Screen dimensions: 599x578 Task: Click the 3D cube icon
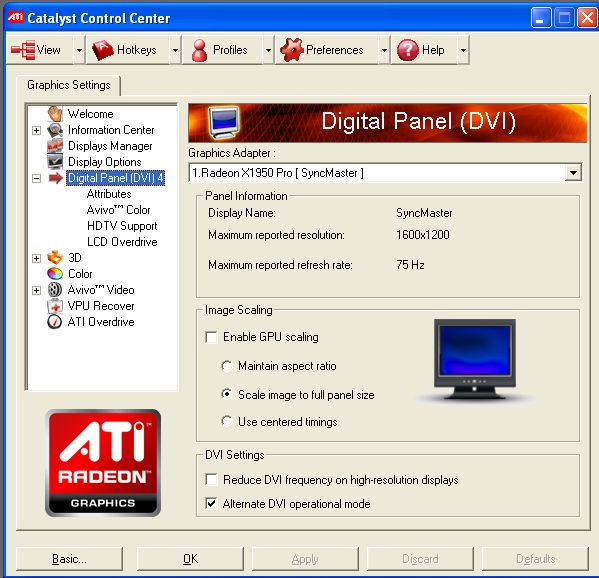coord(55,257)
